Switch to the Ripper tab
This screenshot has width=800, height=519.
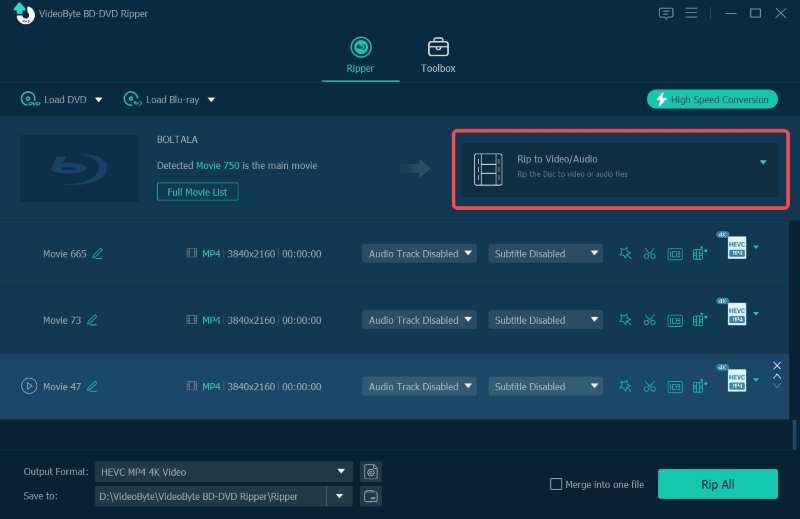click(x=360, y=56)
